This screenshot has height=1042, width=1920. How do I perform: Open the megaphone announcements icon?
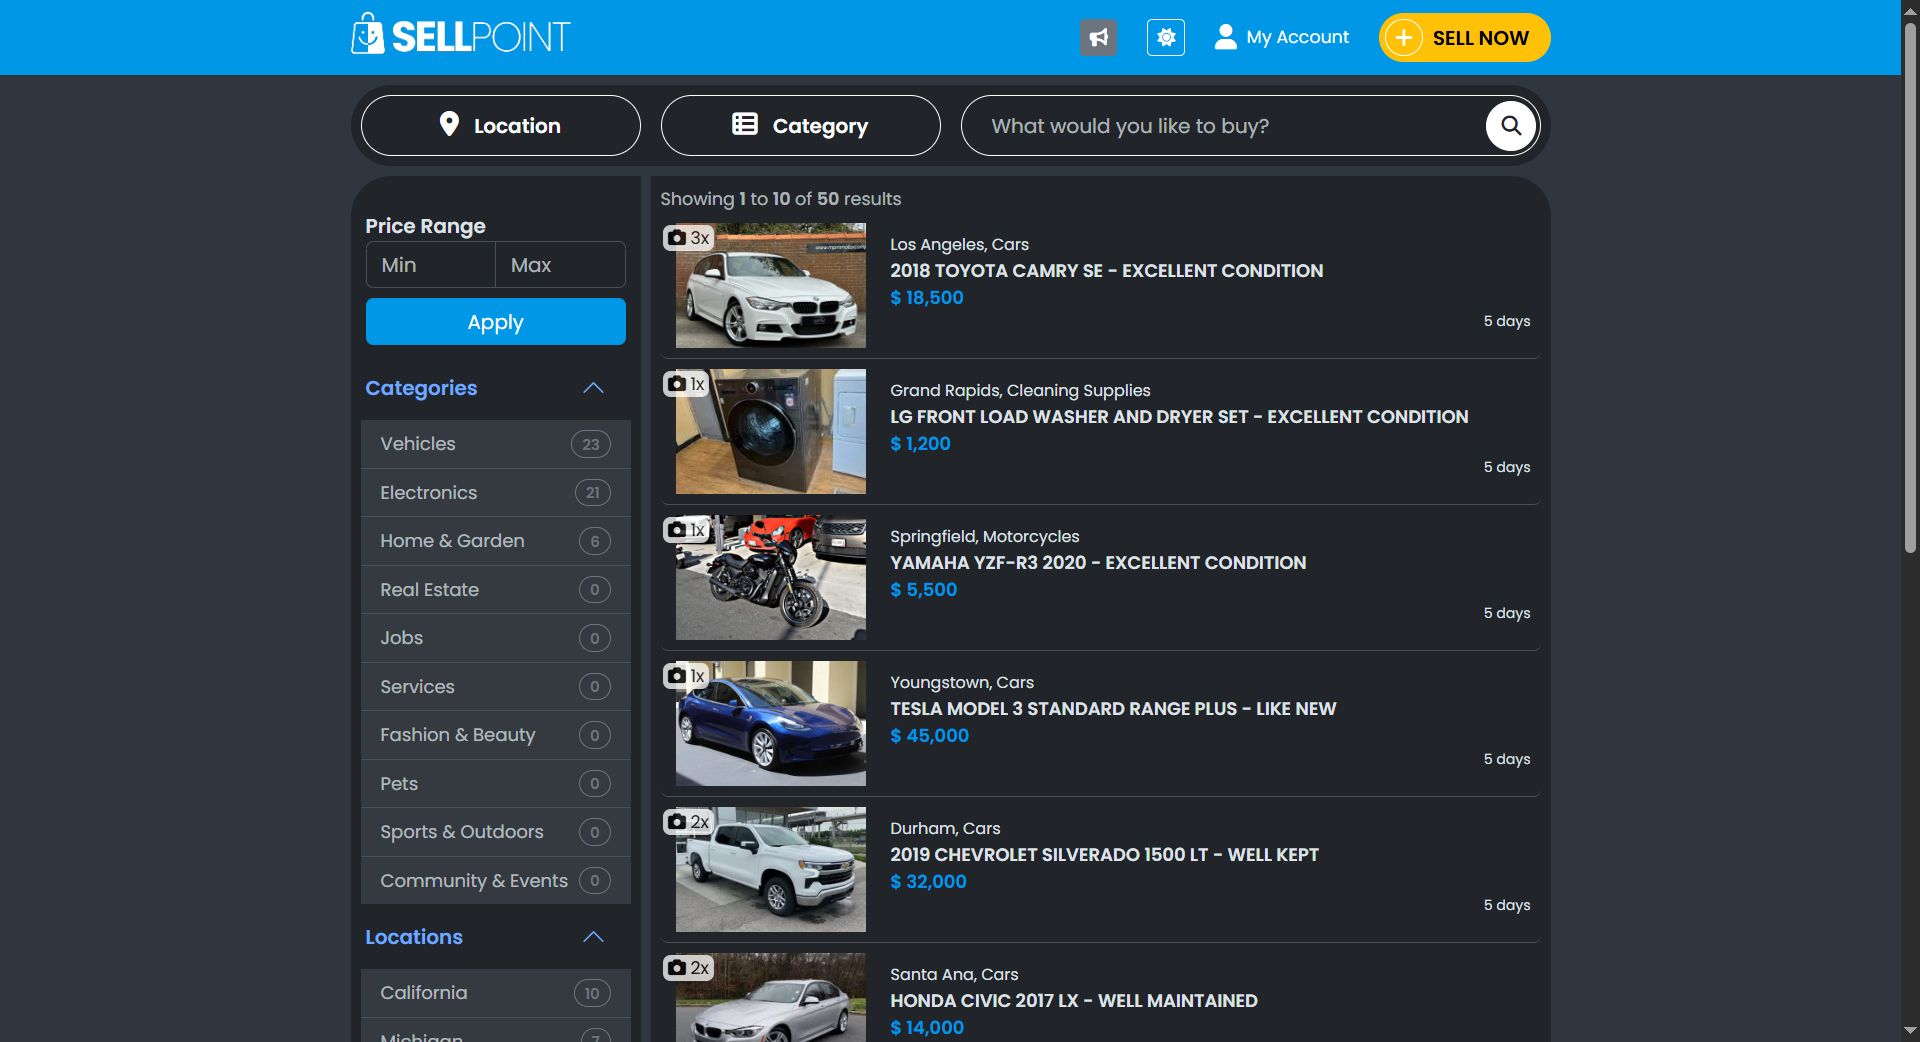pyautogui.click(x=1098, y=38)
